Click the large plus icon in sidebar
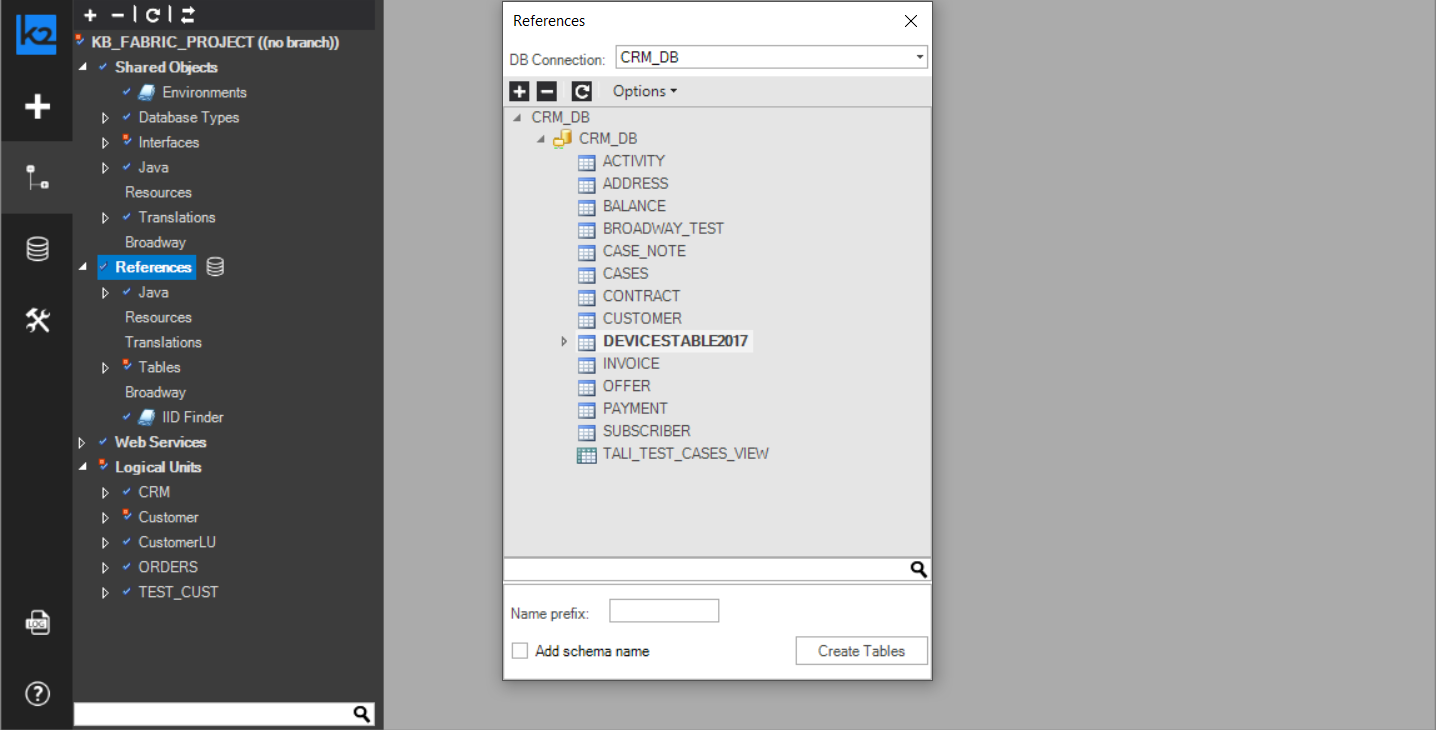 click(x=37, y=106)
